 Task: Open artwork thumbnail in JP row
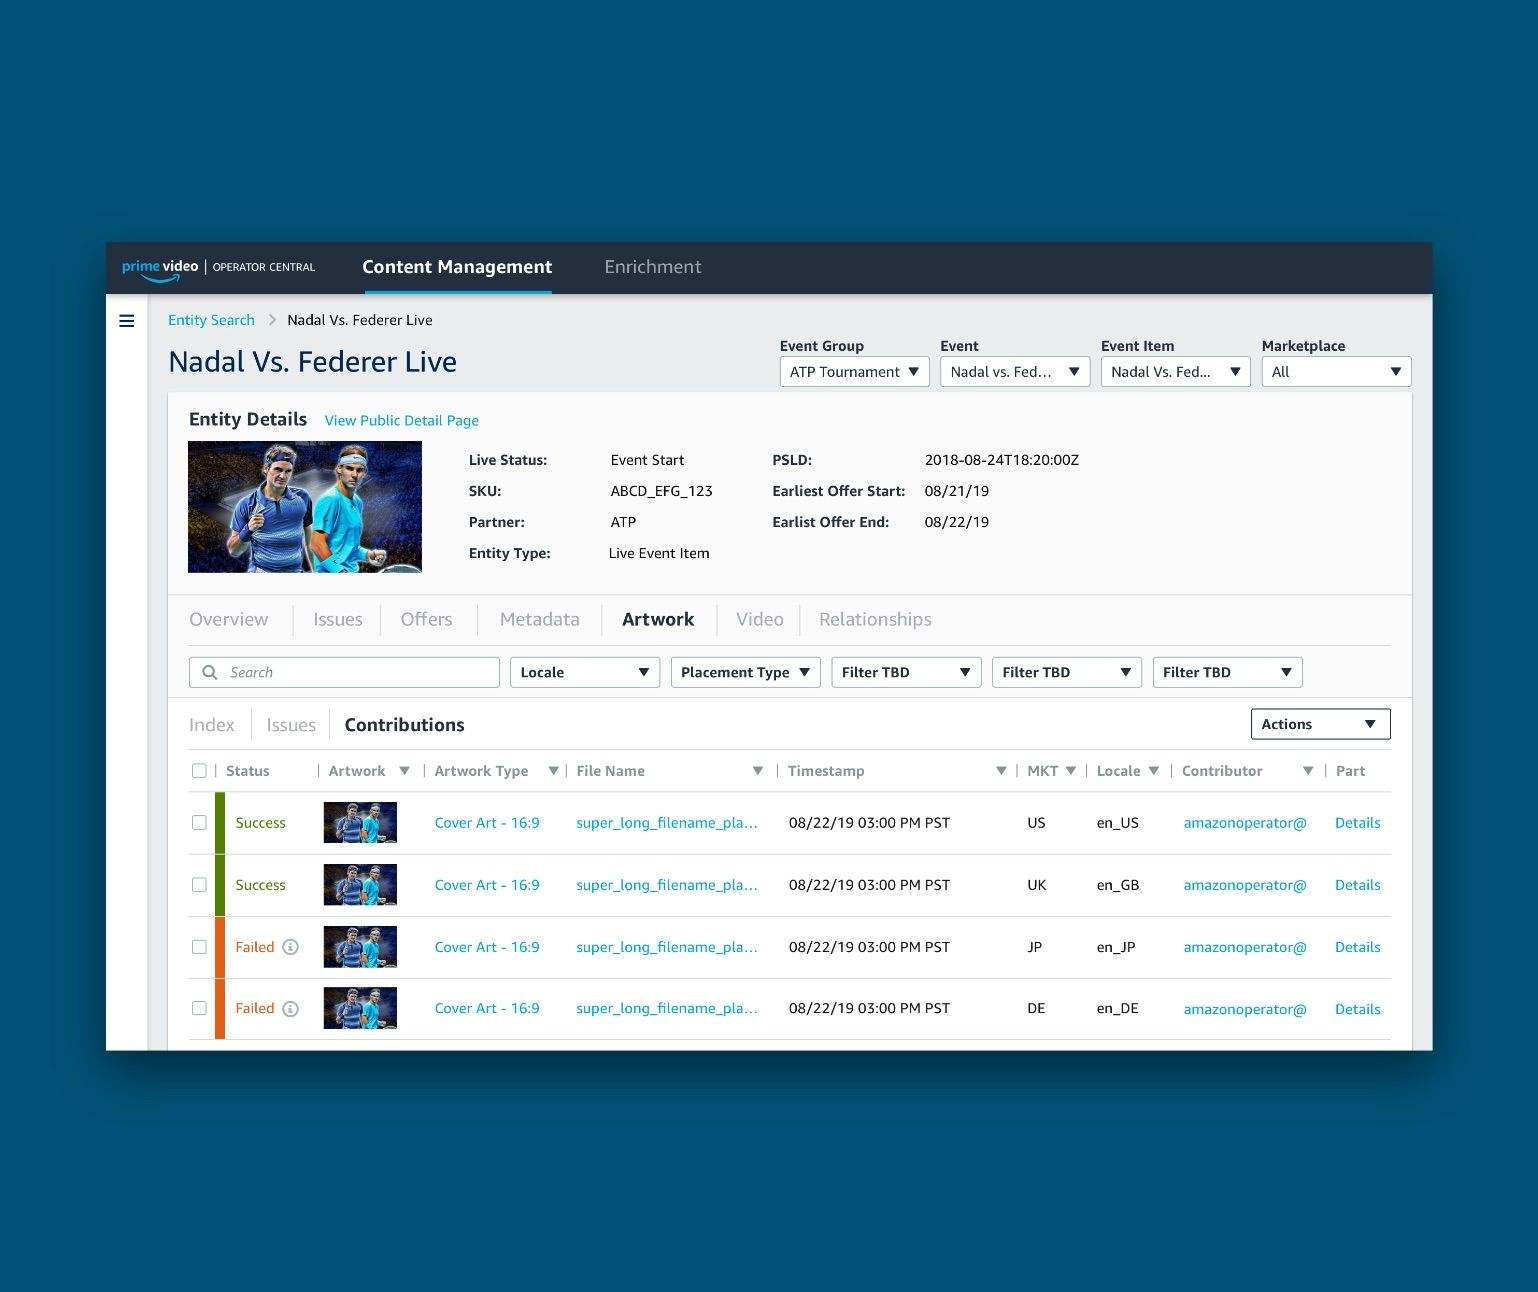[x=360, y=947]
